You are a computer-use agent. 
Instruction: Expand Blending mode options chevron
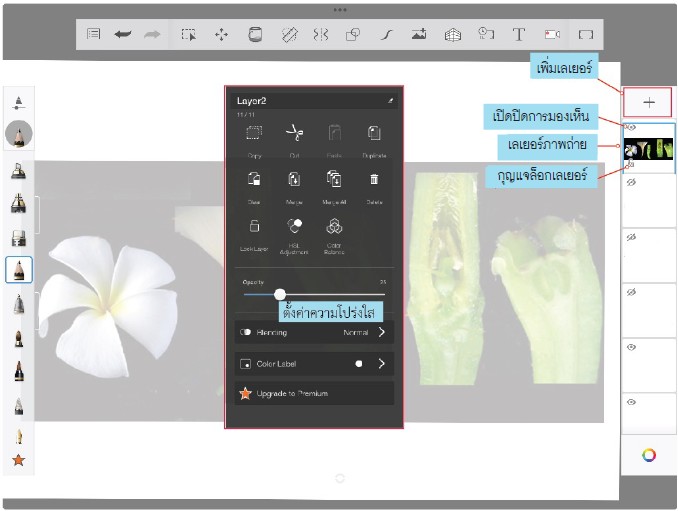tap(381, 332)
